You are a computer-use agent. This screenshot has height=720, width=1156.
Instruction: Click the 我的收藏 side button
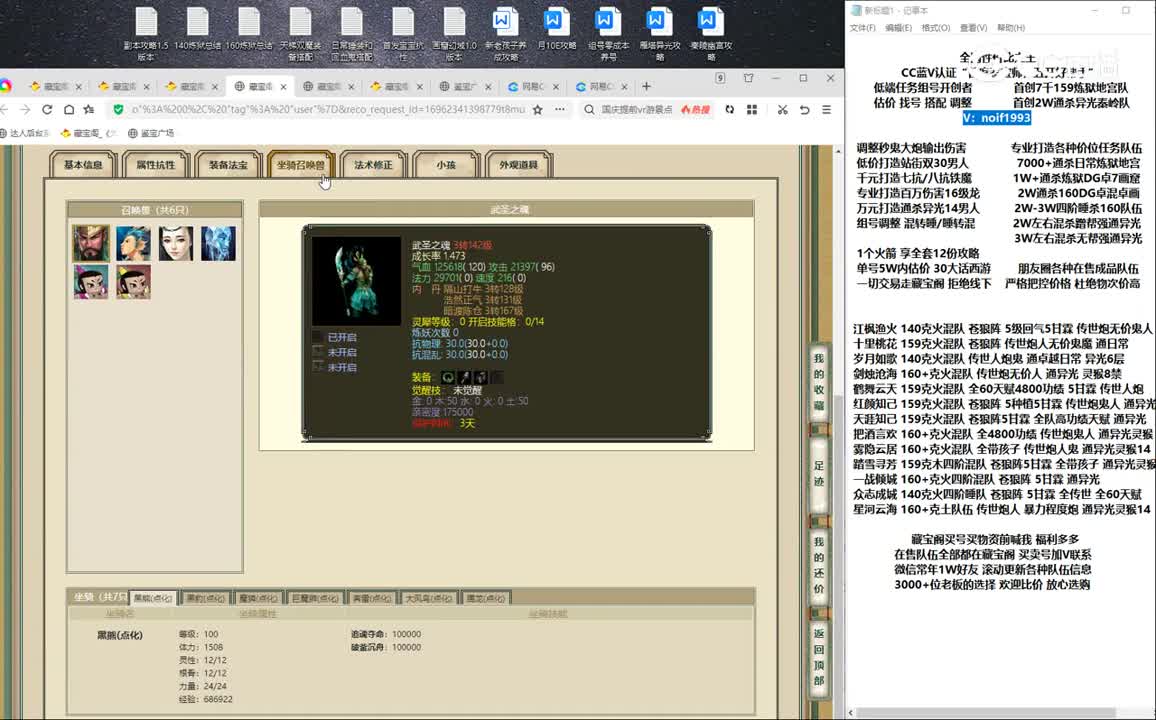click(x=818, y=382)
